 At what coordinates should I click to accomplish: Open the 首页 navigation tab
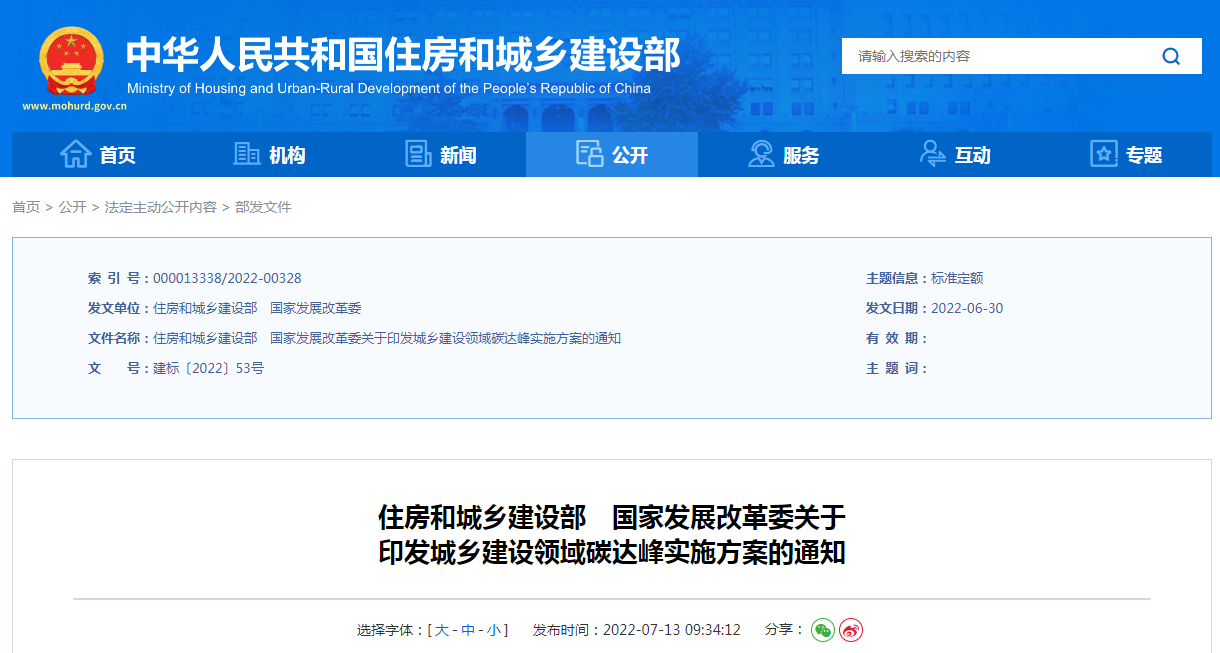coord(98,154)
